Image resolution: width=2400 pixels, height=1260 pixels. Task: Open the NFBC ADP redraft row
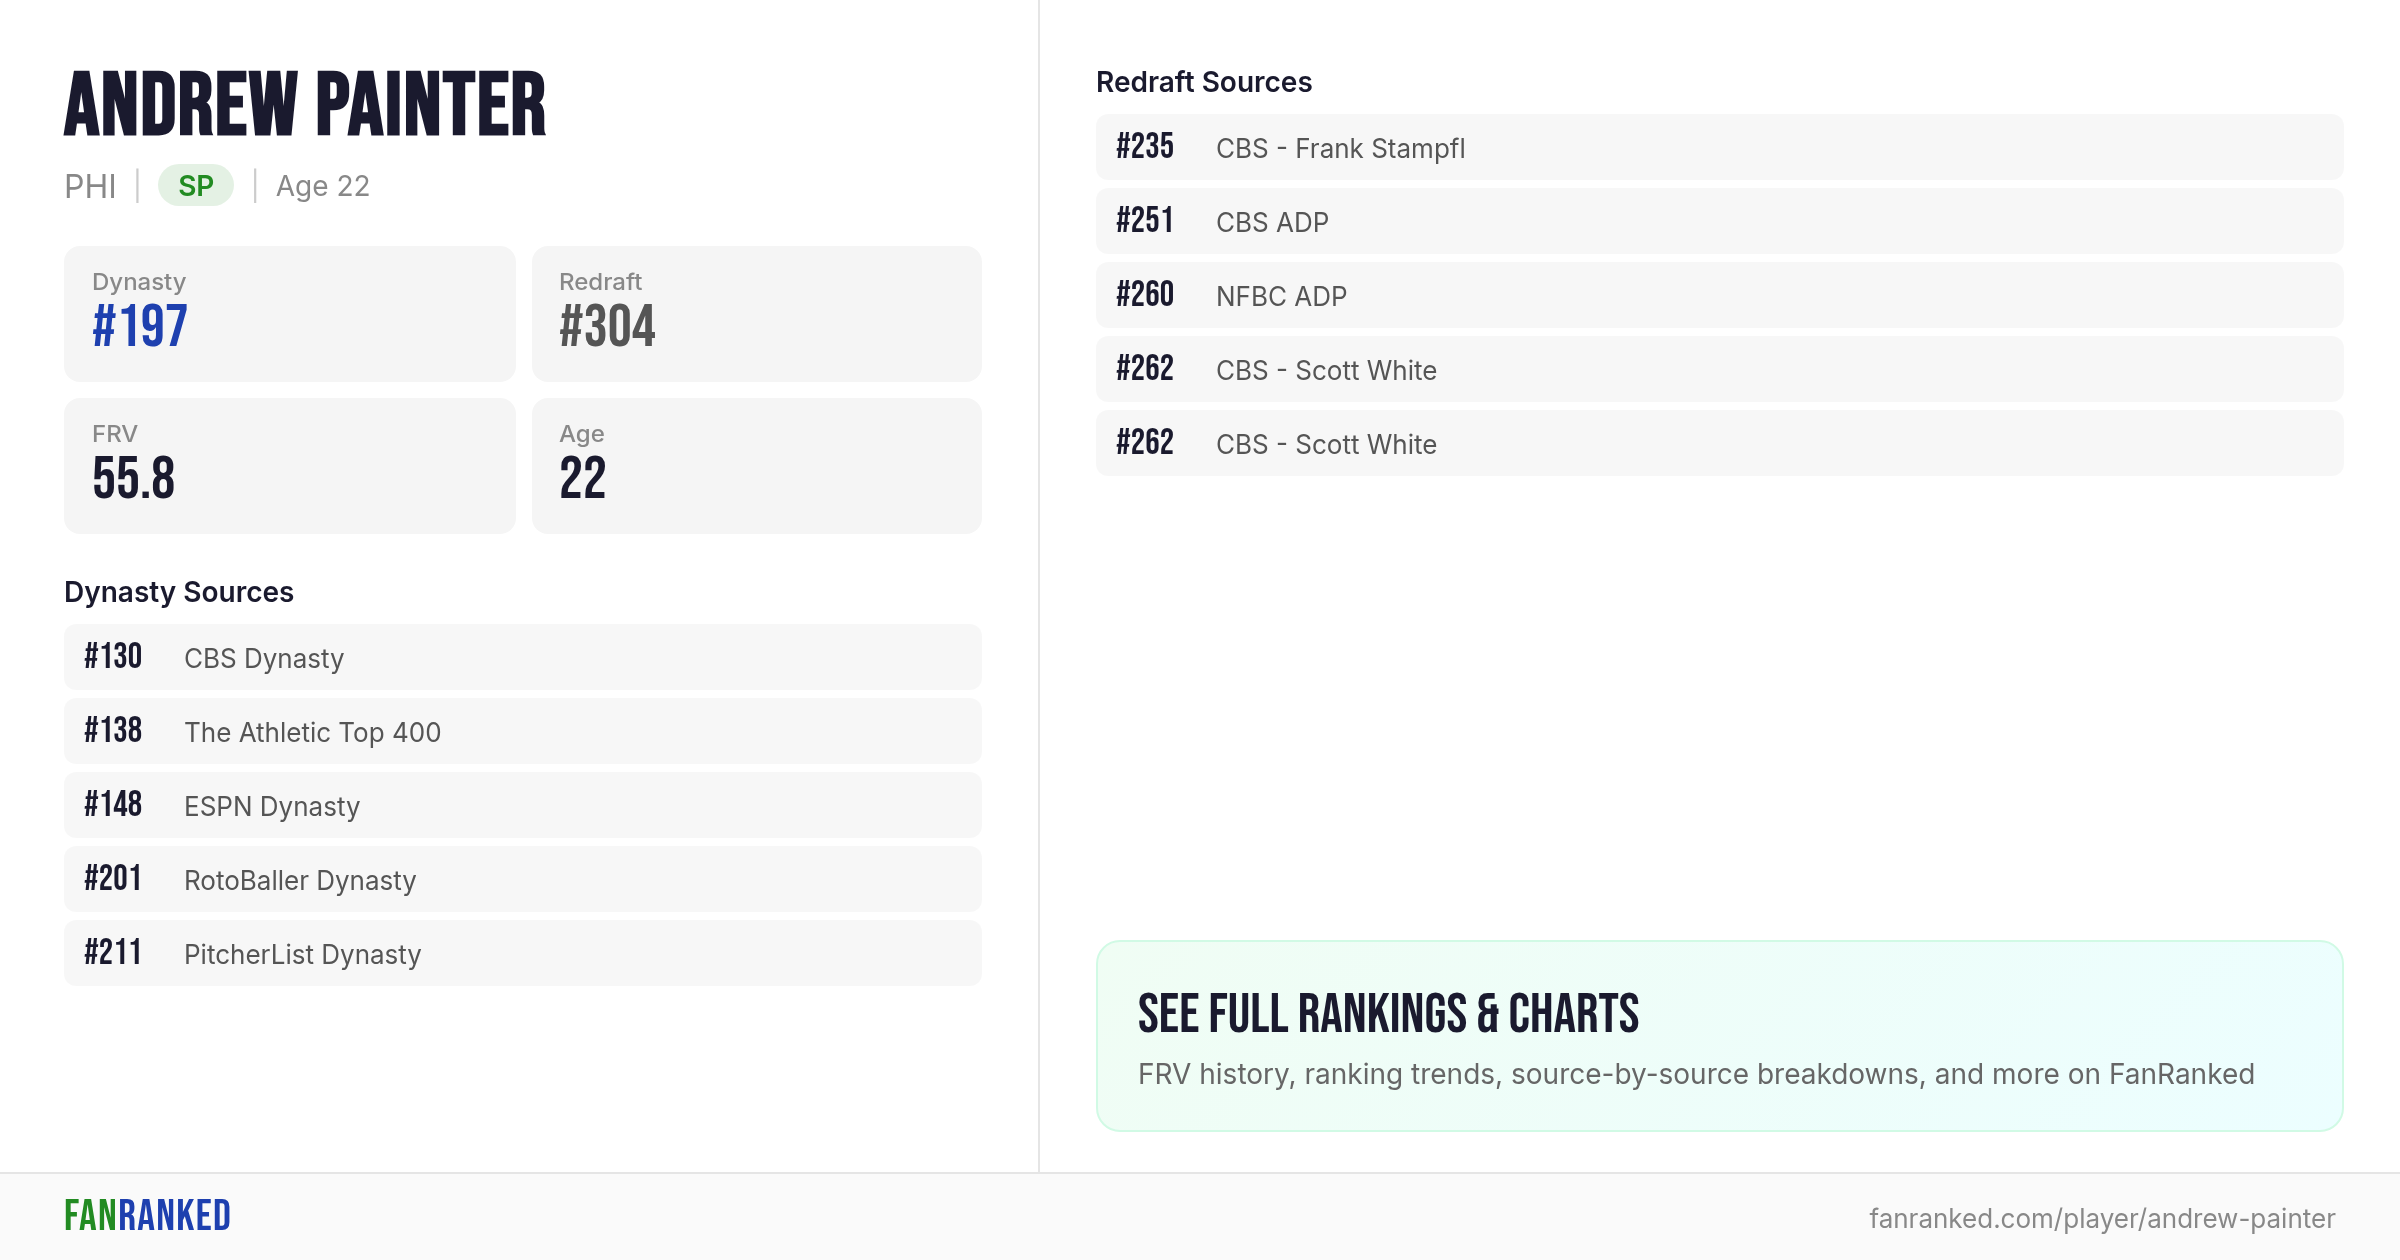tap(1720, 295)
